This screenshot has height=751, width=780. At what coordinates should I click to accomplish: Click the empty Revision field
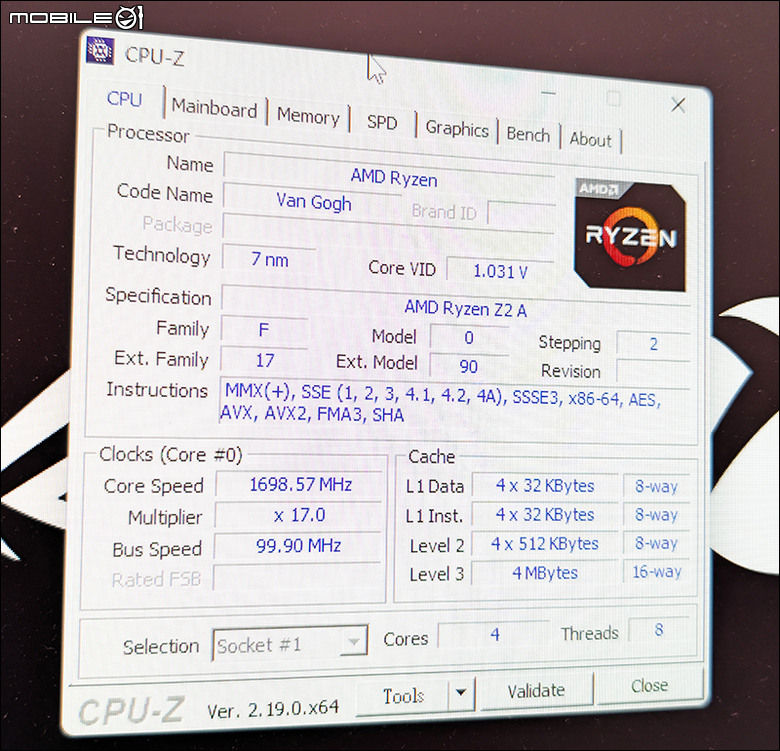(x=653, y=373)
